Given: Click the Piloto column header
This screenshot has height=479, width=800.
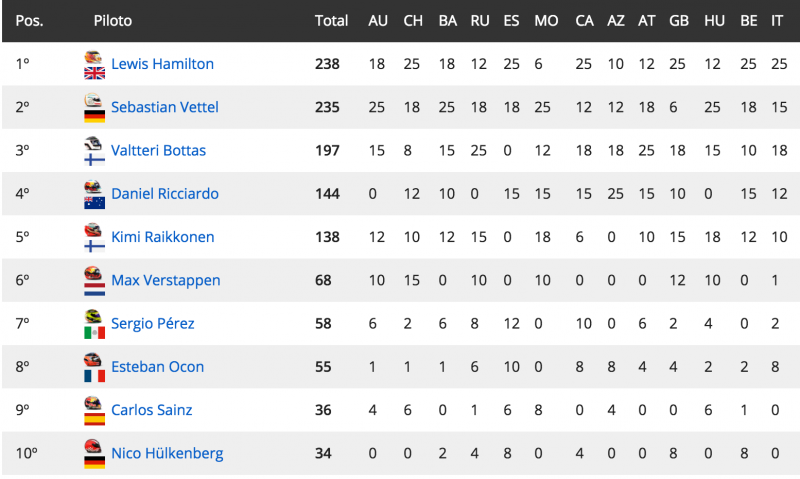Looking at the screenshot, I should 113,20.
